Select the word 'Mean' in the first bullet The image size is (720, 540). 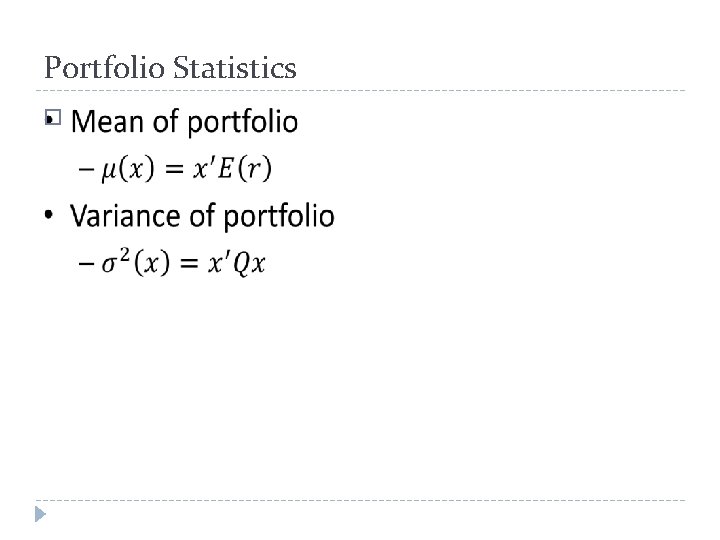[107, 122]
